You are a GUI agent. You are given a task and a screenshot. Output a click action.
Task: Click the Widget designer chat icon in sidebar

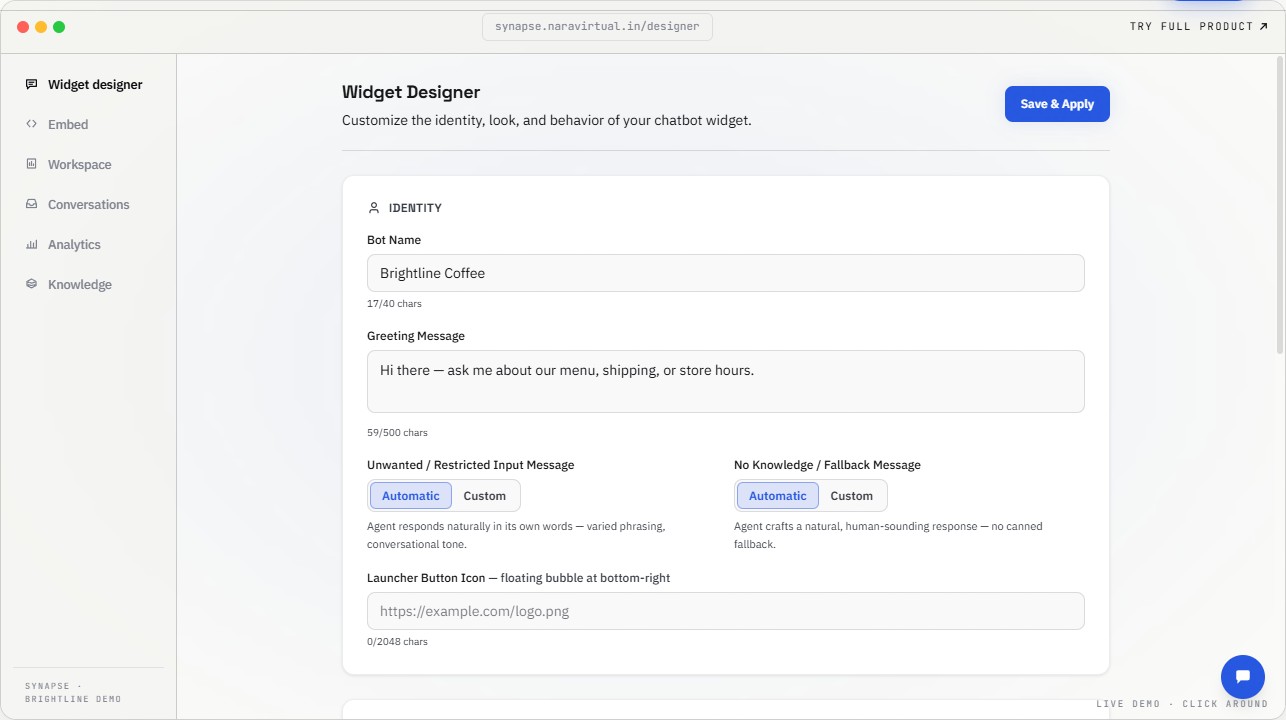pos(31,84)
